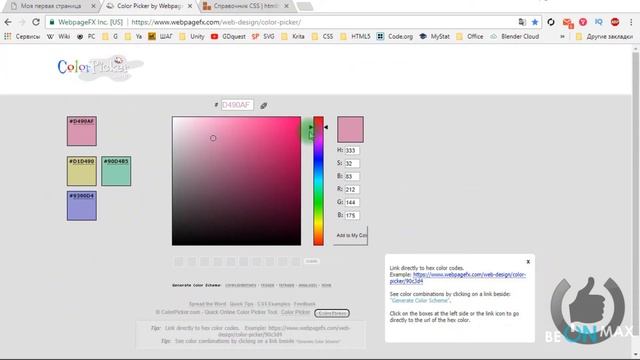
Task: Click the brightness field showing 83
Action: pyautogui.click(x=352, y=177)
